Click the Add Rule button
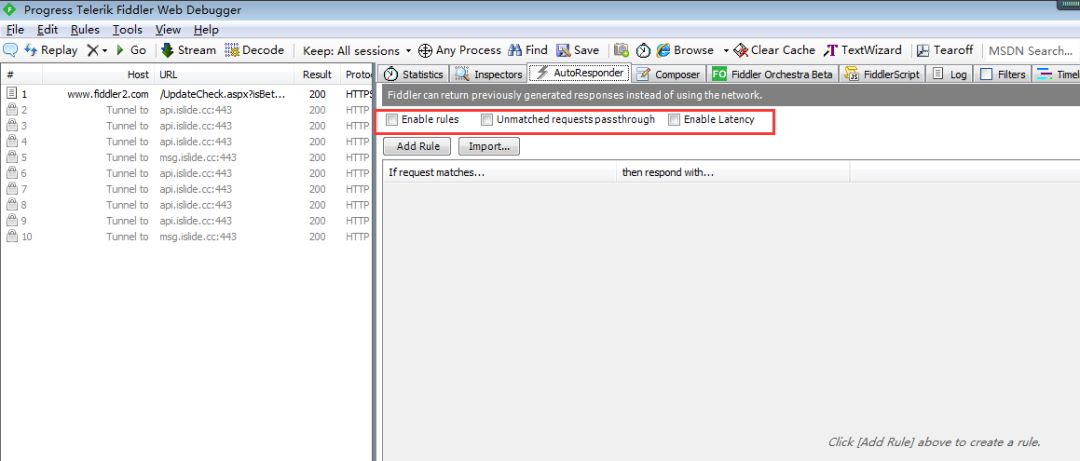This screenshot has height=461, width=1080. [418, 146]
